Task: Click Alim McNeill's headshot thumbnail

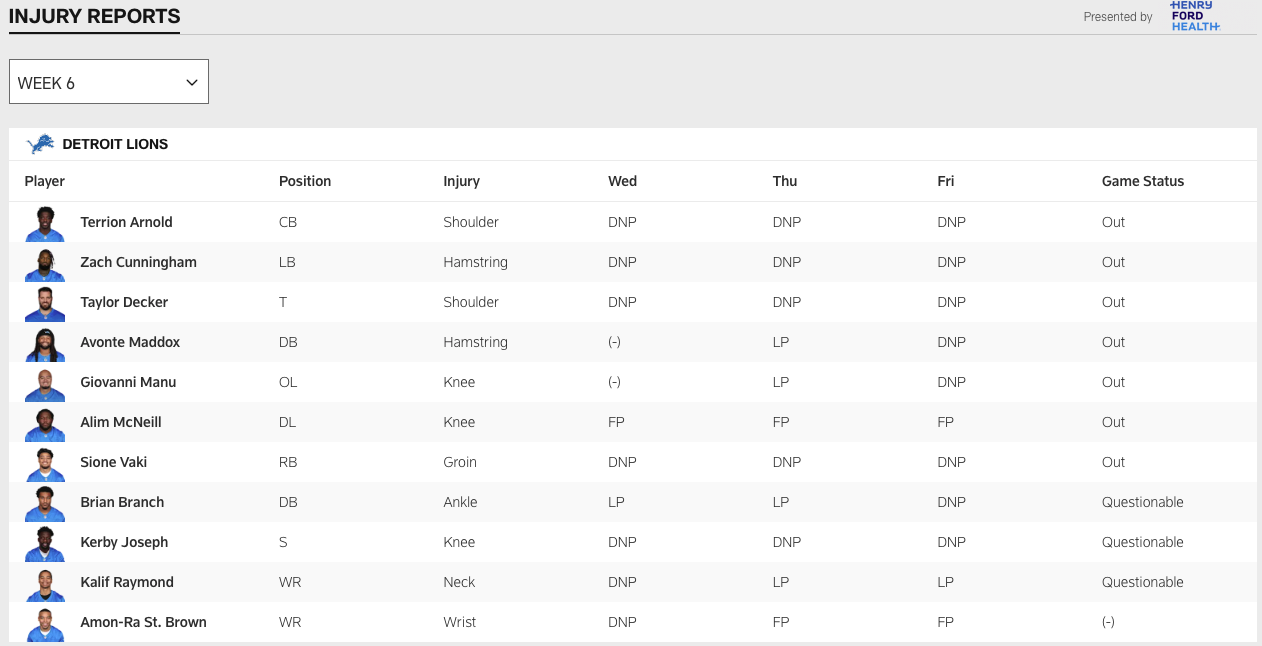Action: click(x=44, y=423)
